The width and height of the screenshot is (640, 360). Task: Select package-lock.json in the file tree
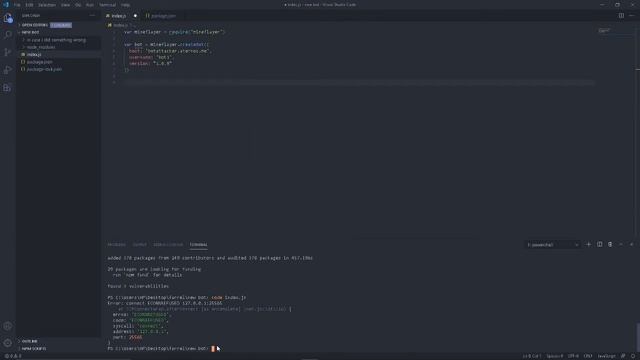point(44,69)
